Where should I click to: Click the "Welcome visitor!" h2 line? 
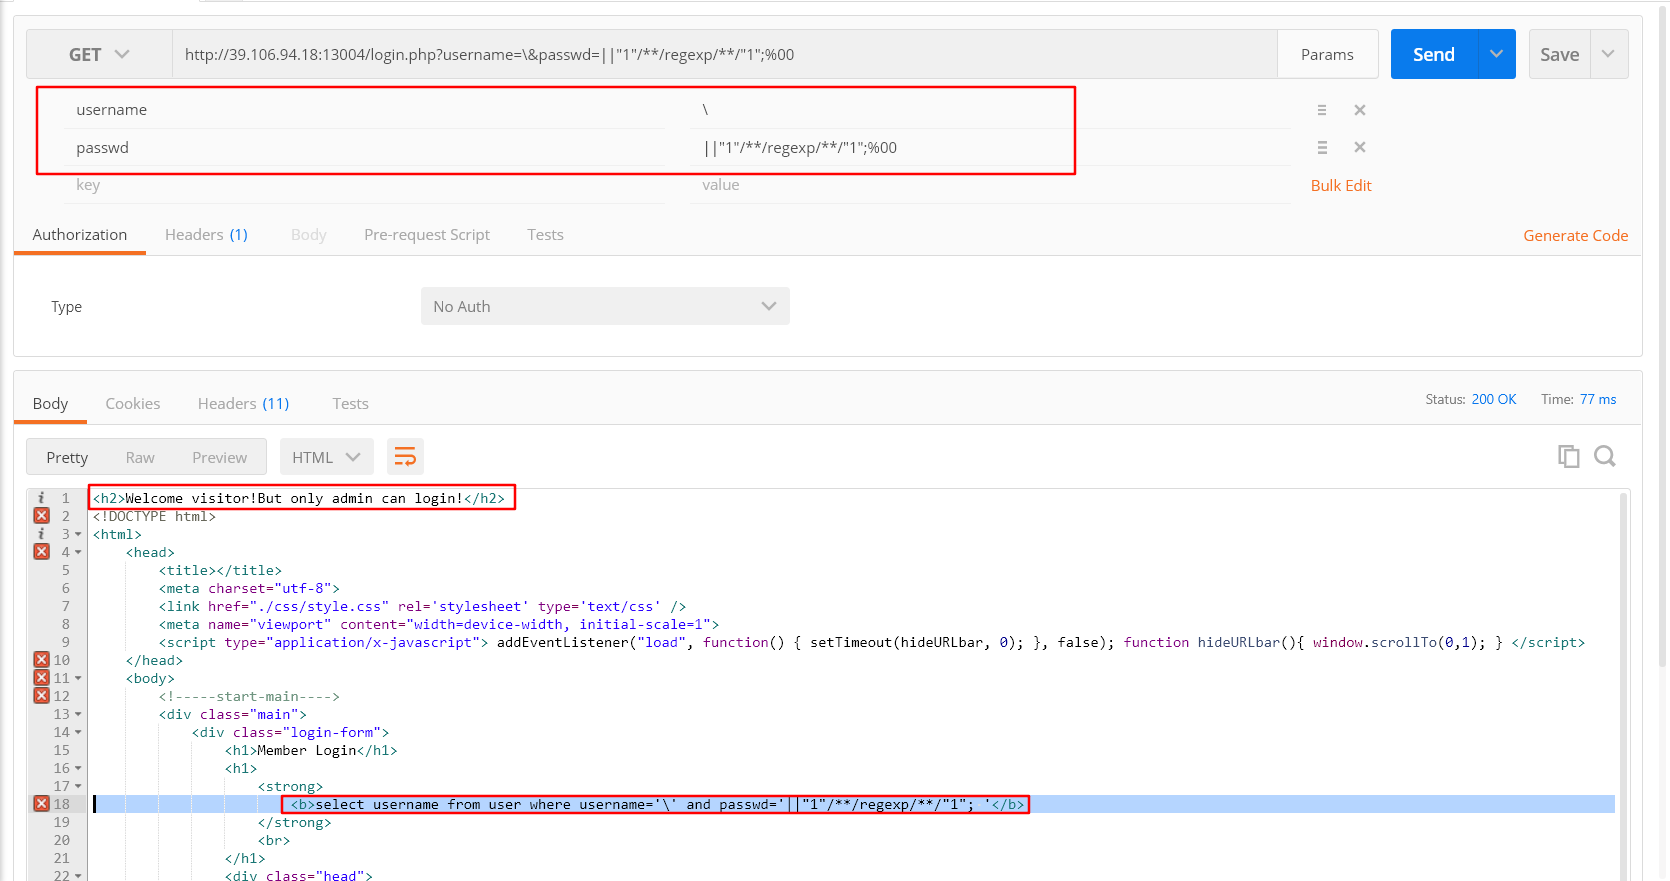pyautogui.click(x=300, y=498)
